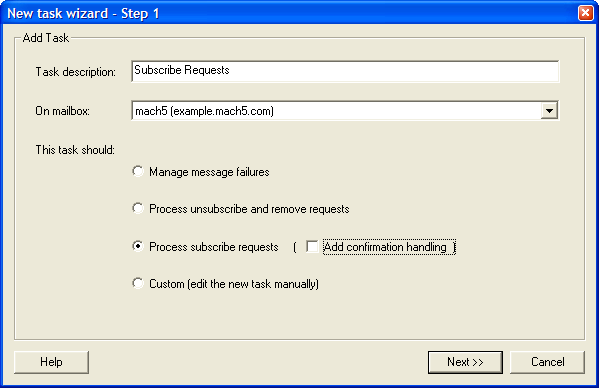Screen dimensions: 599x388
Task: Pick the Custom (edit the new task manually) option
Action: 138,283
